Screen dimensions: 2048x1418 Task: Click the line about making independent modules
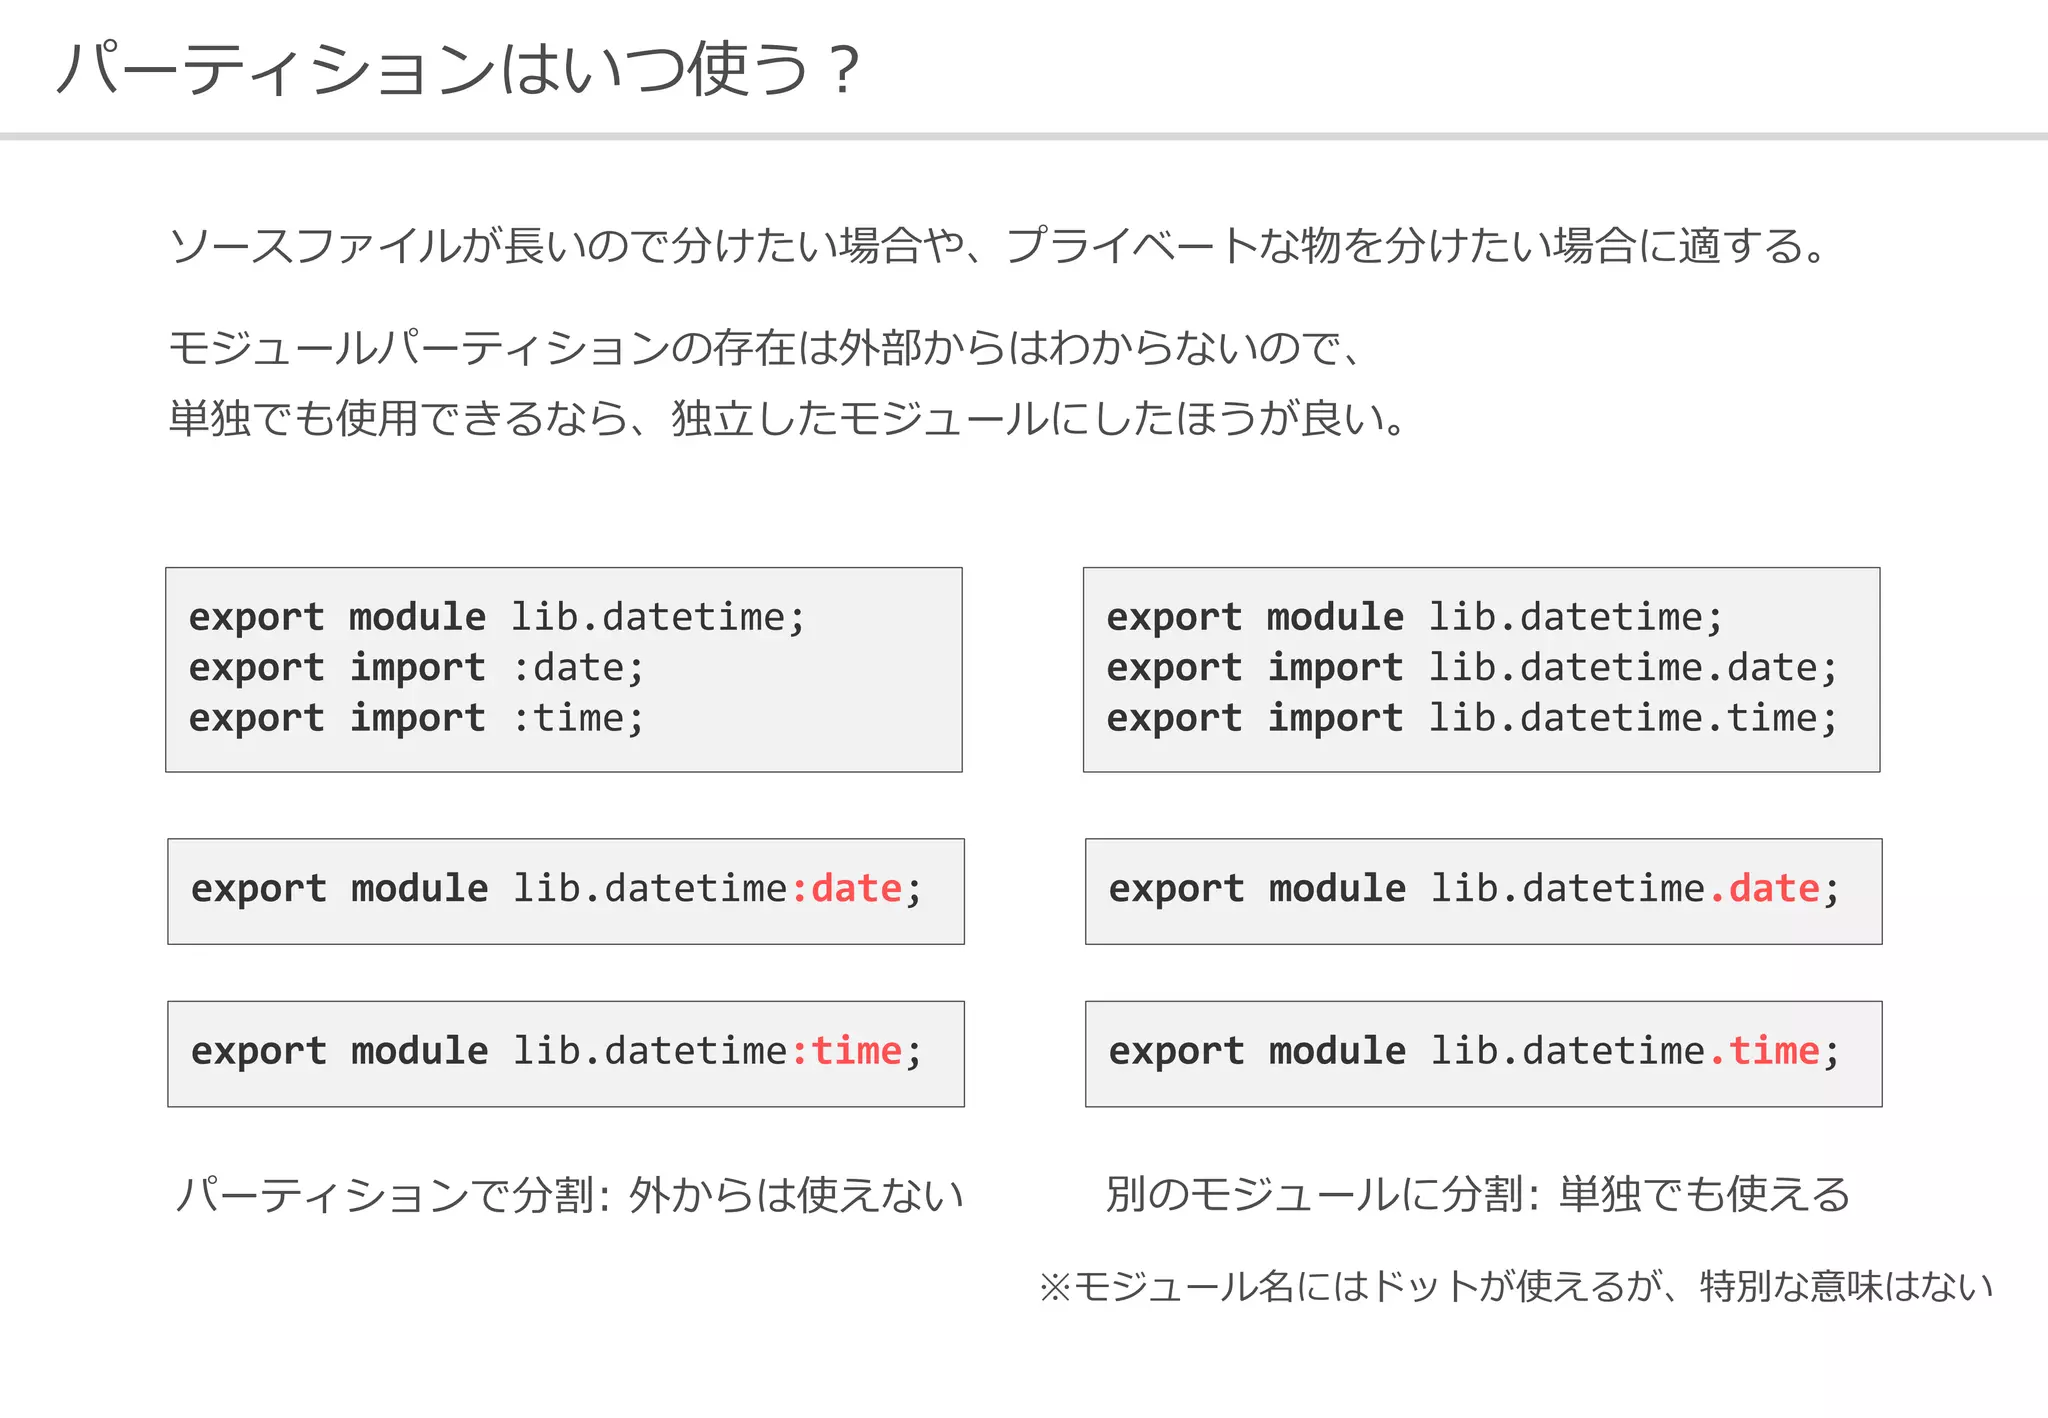tap(789, 418)
